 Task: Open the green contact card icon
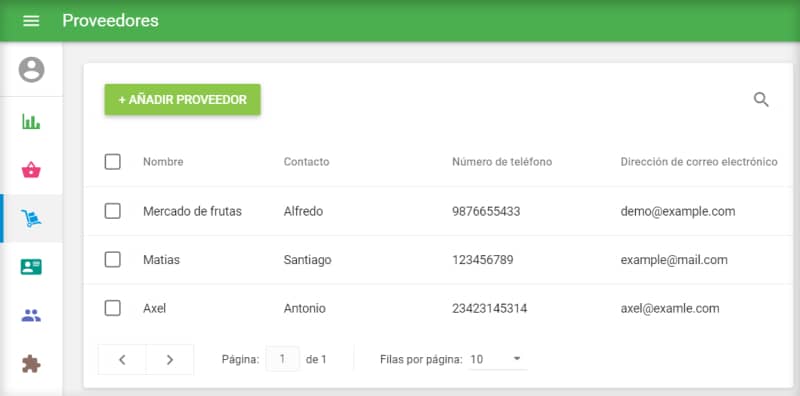tap(31, 267)
